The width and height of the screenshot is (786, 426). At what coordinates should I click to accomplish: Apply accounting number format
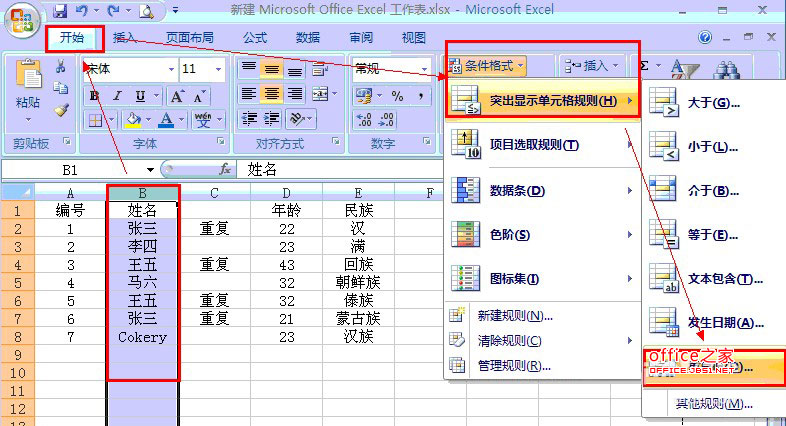(364, 95)
